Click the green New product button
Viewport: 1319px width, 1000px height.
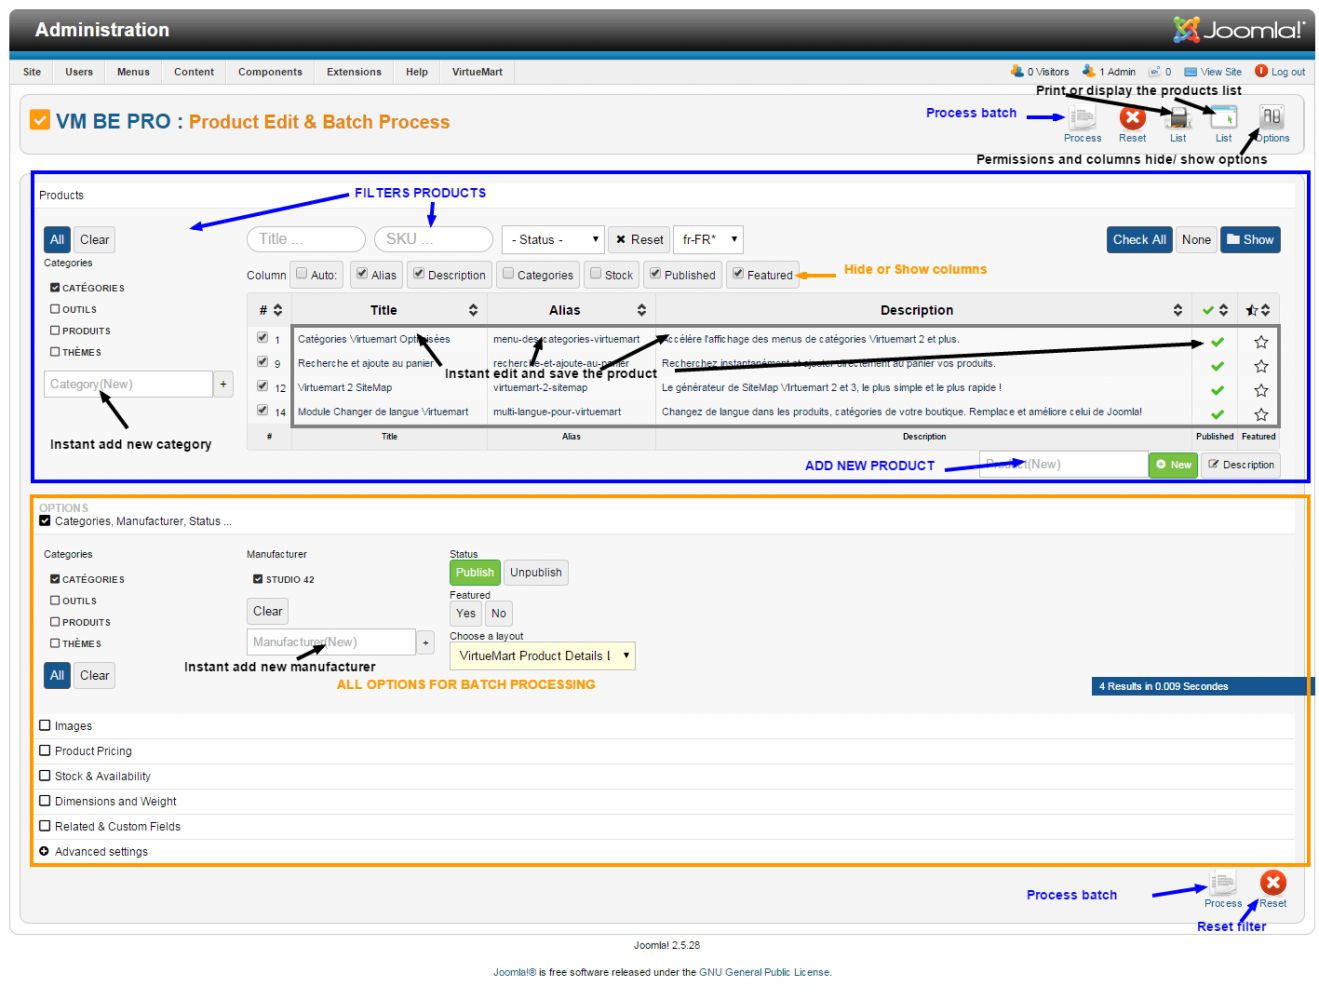click(1173, 464)
